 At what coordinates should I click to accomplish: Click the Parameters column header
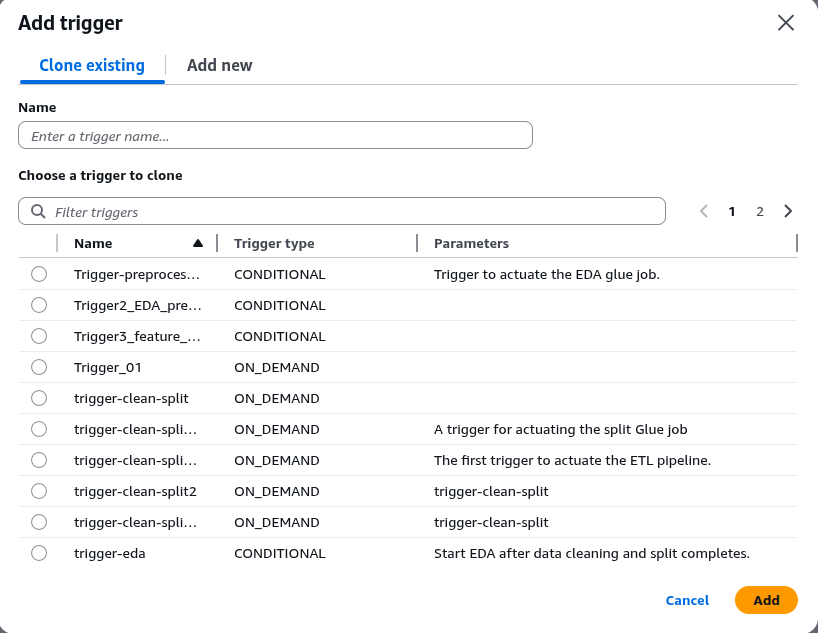[471, 243]
